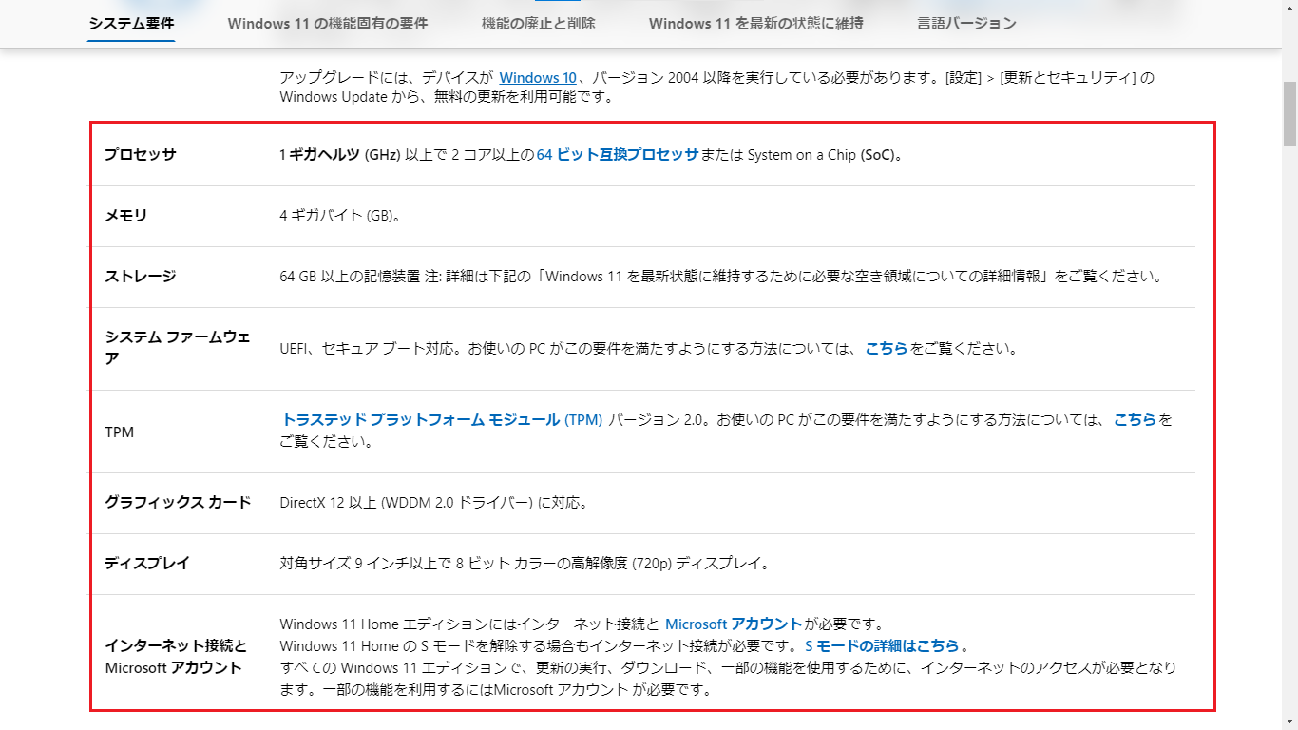Click the メモリ row heading

[126, 215]
